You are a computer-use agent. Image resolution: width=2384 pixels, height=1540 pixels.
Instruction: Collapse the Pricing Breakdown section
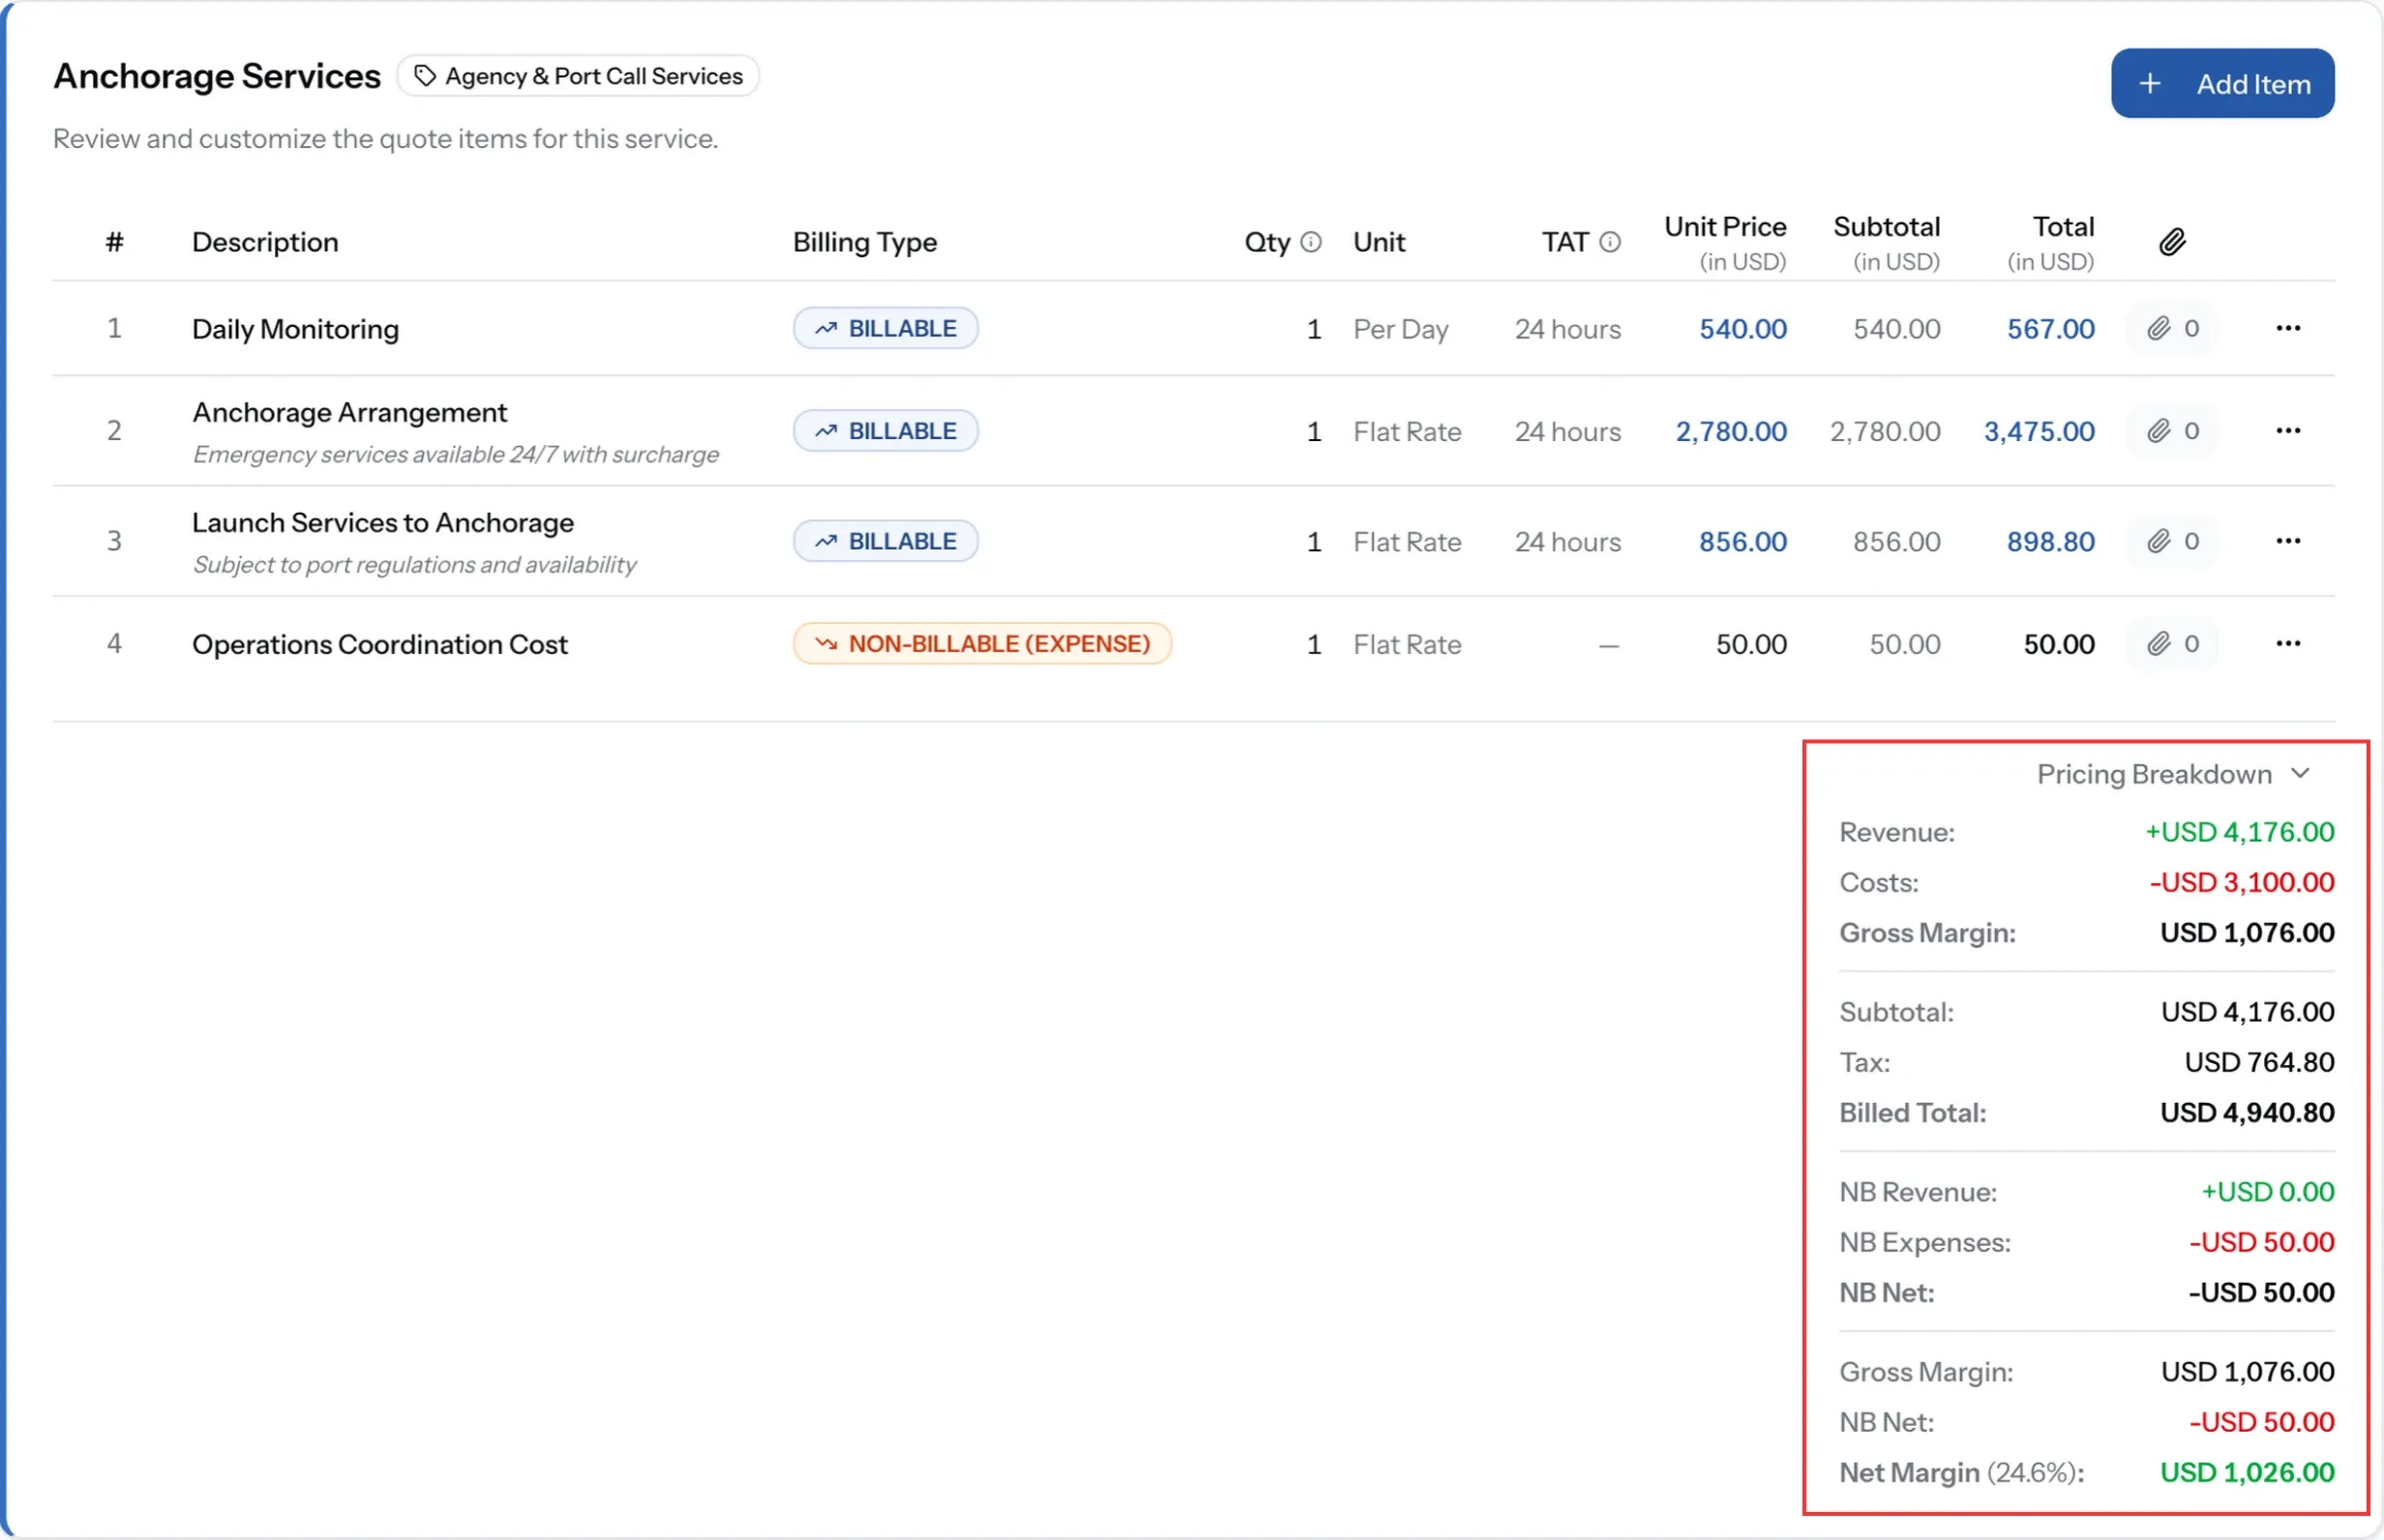pos(2174,774)
